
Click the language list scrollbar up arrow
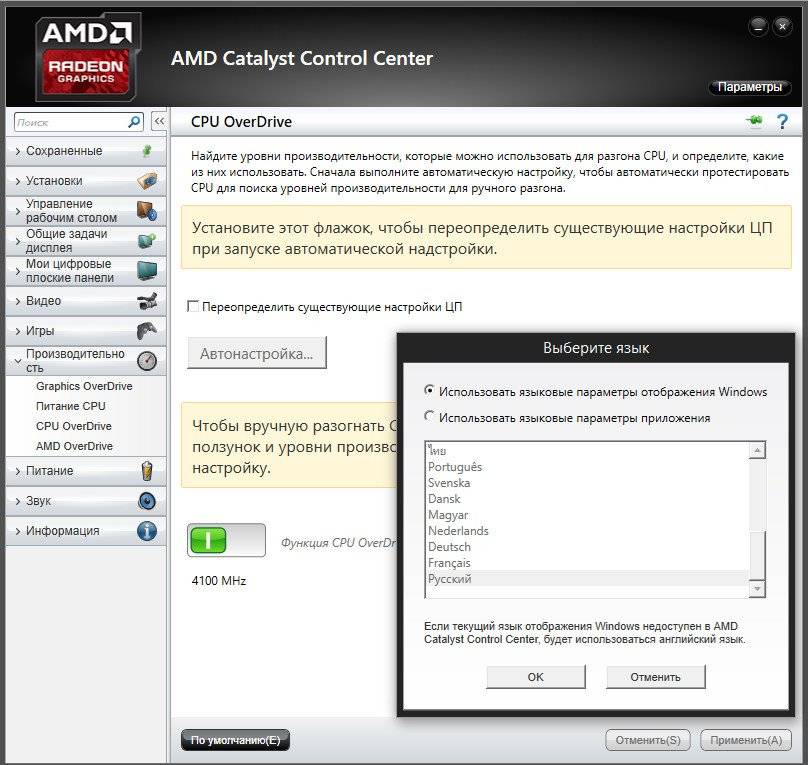pos(757,450)
